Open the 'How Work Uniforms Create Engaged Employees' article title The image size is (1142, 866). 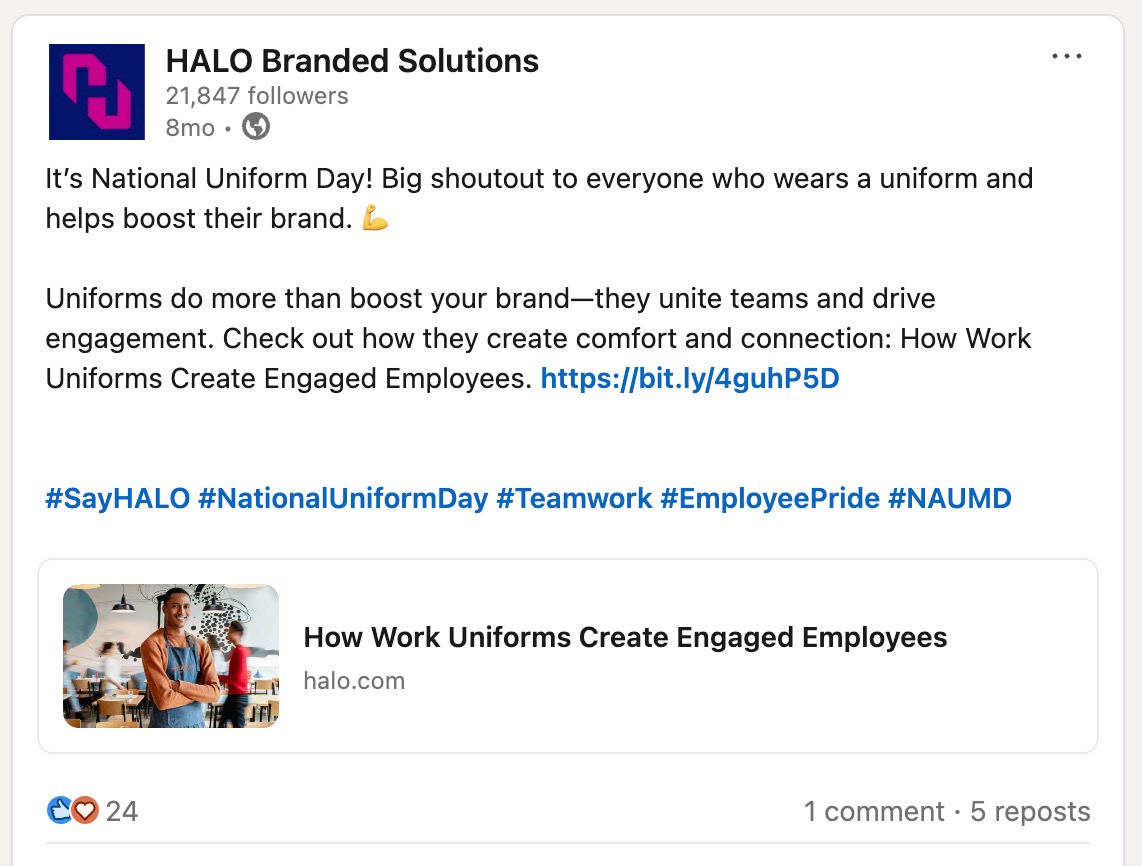(625, 638)
